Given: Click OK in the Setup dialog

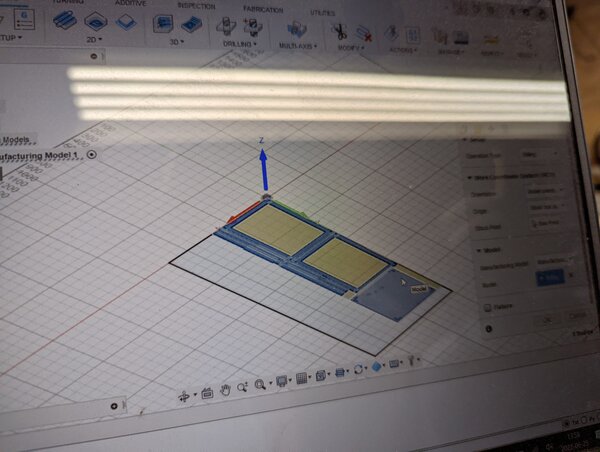Looking at the screenshot, I should (548, 320).
